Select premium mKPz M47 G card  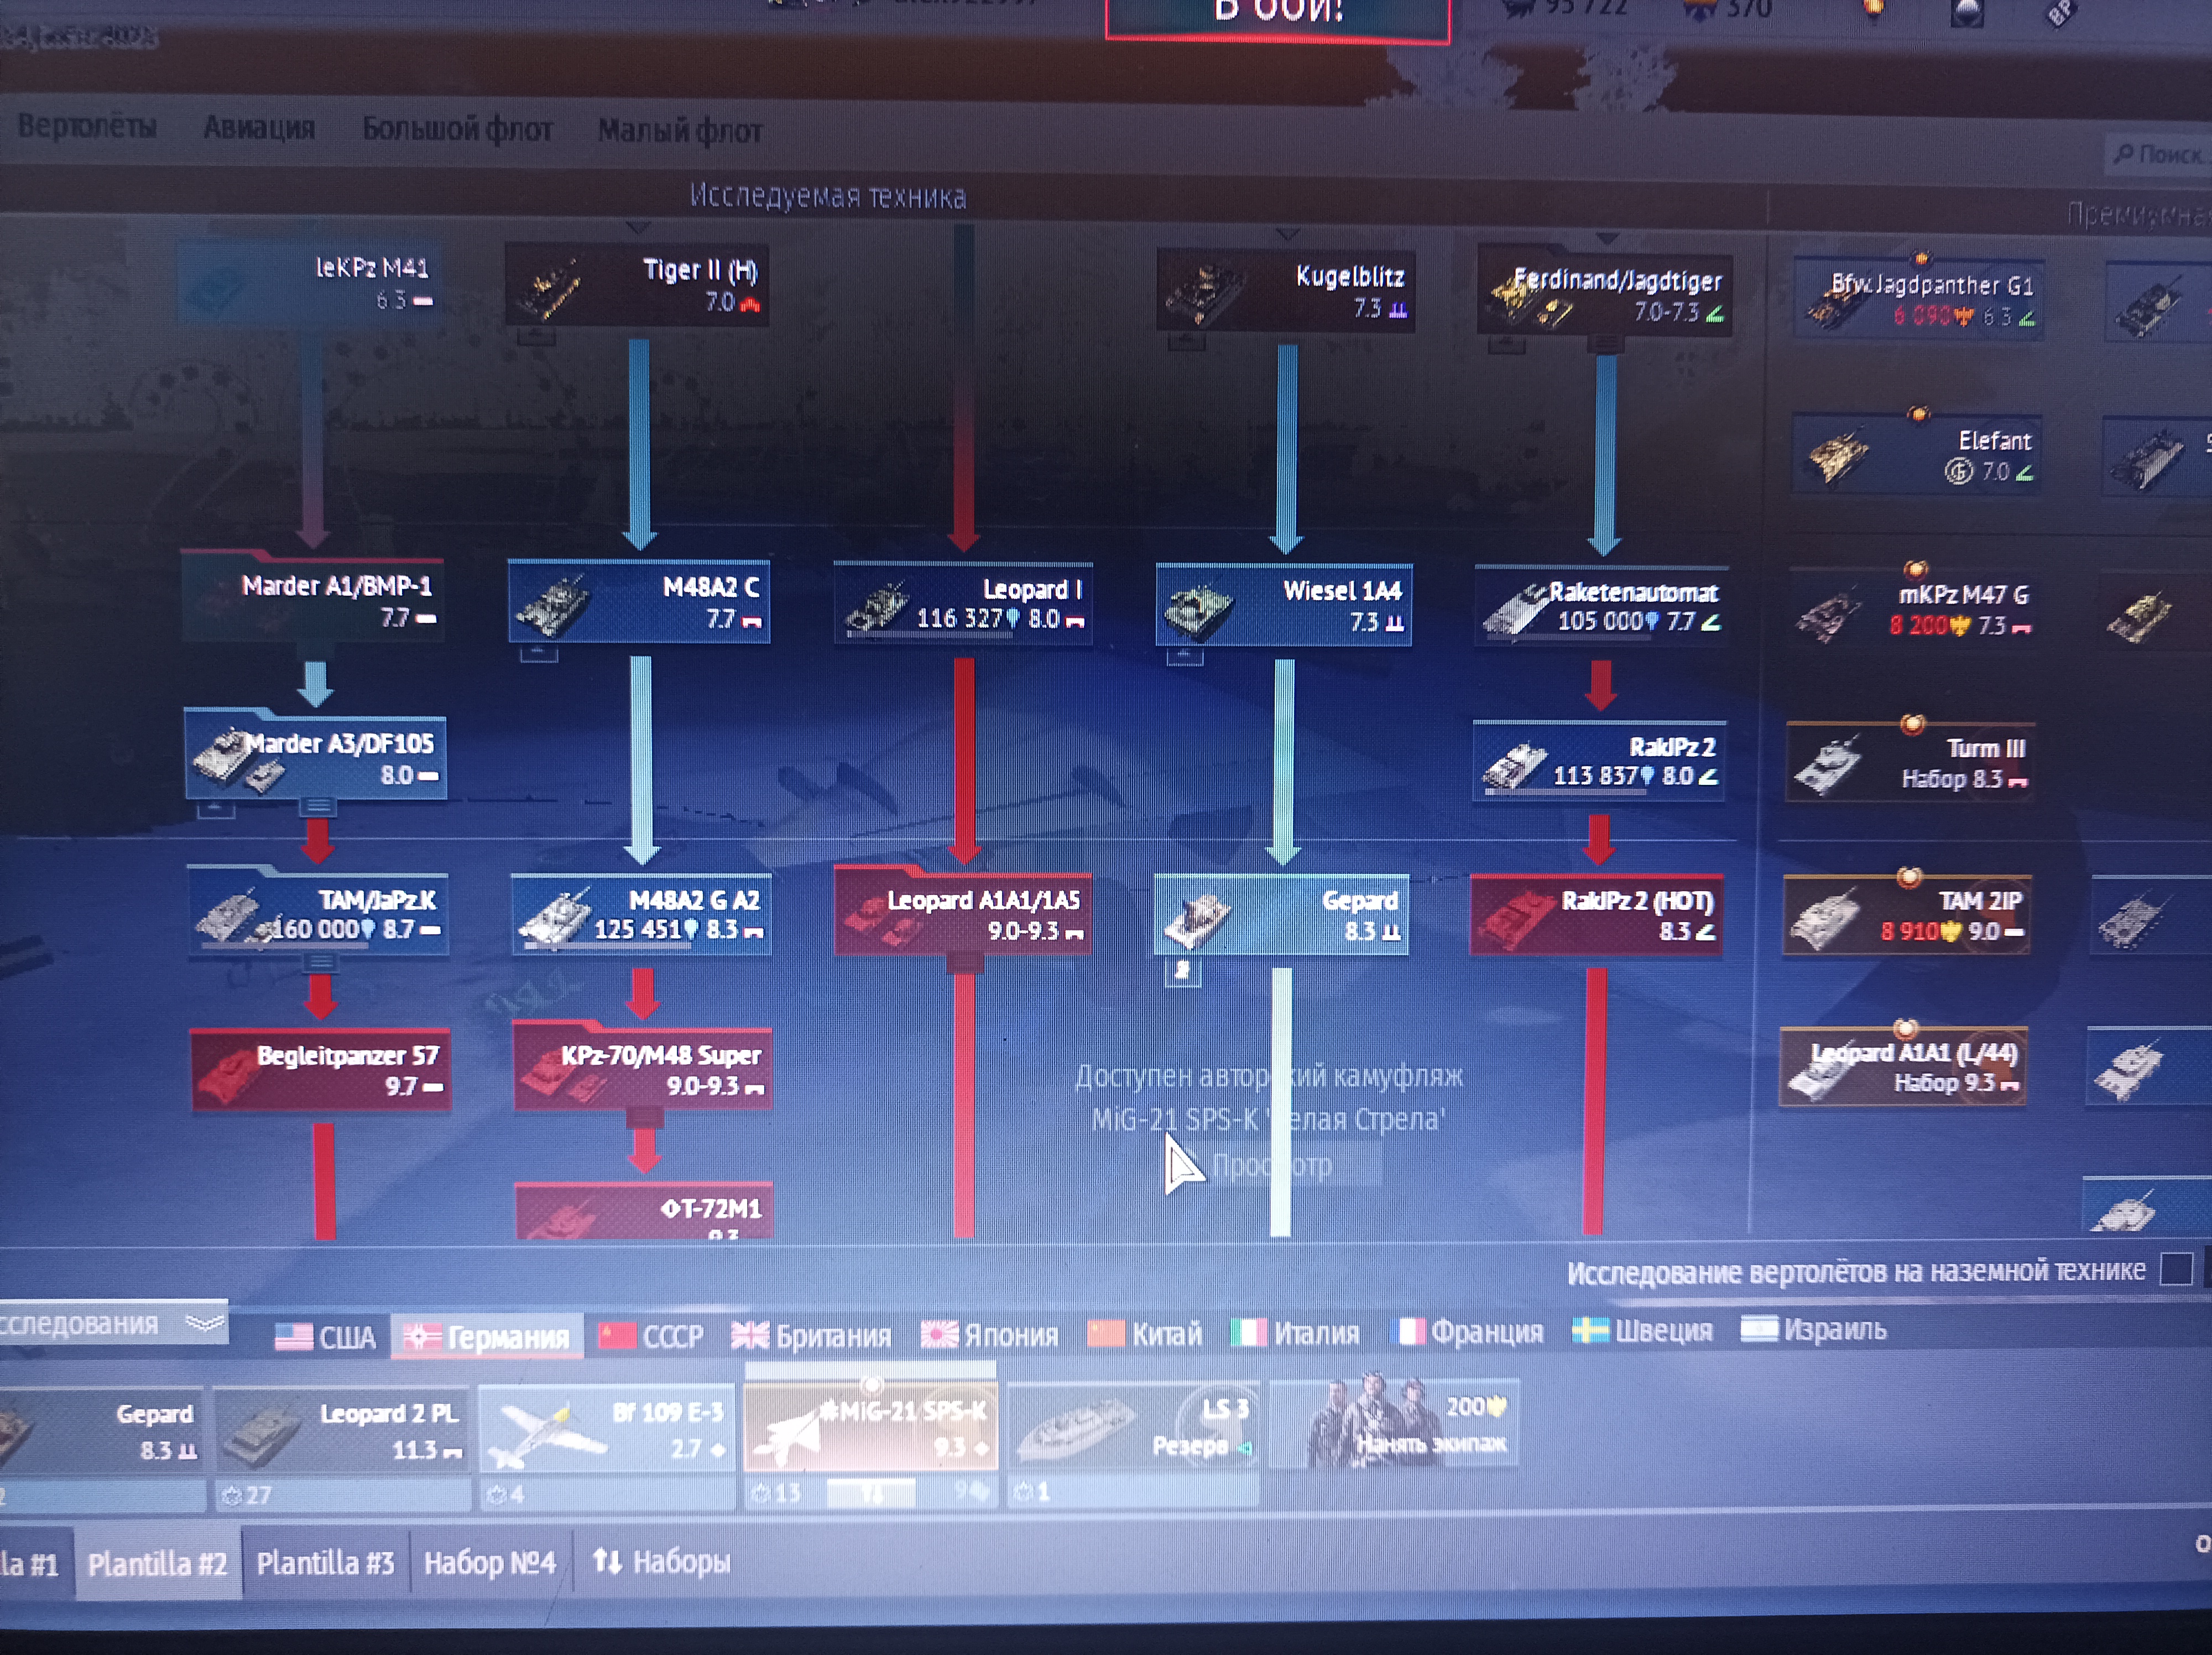[x=1913, y=610]
